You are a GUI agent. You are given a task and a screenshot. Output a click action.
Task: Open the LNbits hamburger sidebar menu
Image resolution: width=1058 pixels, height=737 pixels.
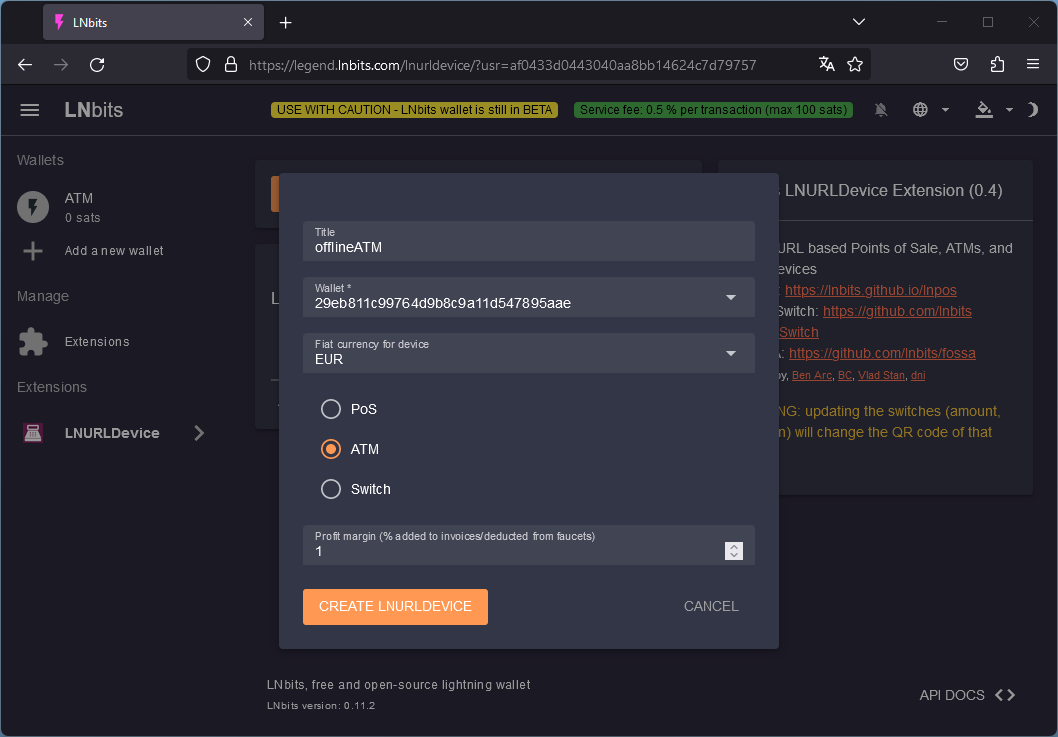pyautogui.click(x=30, y=110)
